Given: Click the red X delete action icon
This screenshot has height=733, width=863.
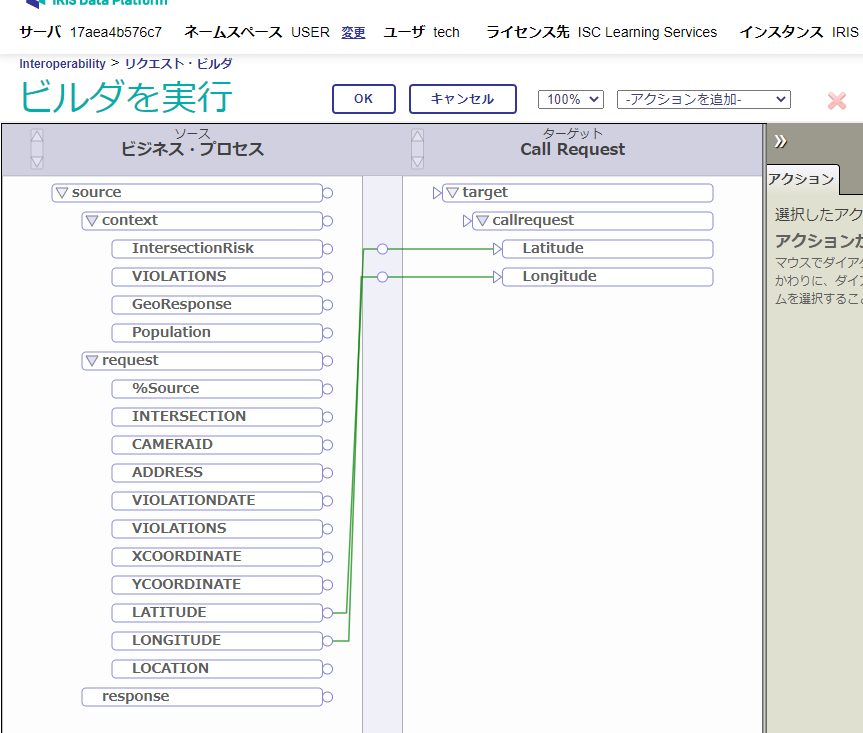Looking at the screenshot, I should point(837,100).
